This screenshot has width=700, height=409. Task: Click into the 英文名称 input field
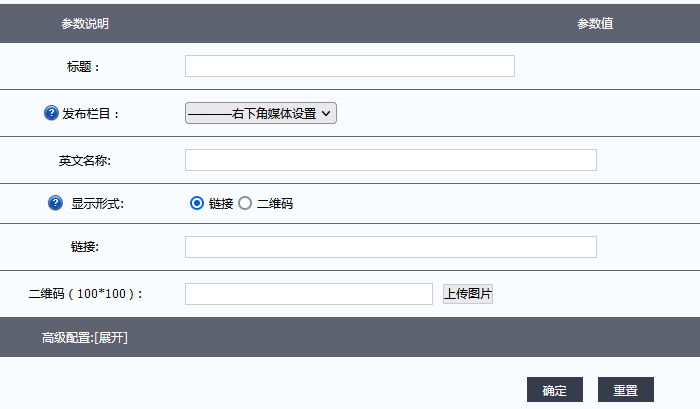point(390,160)
